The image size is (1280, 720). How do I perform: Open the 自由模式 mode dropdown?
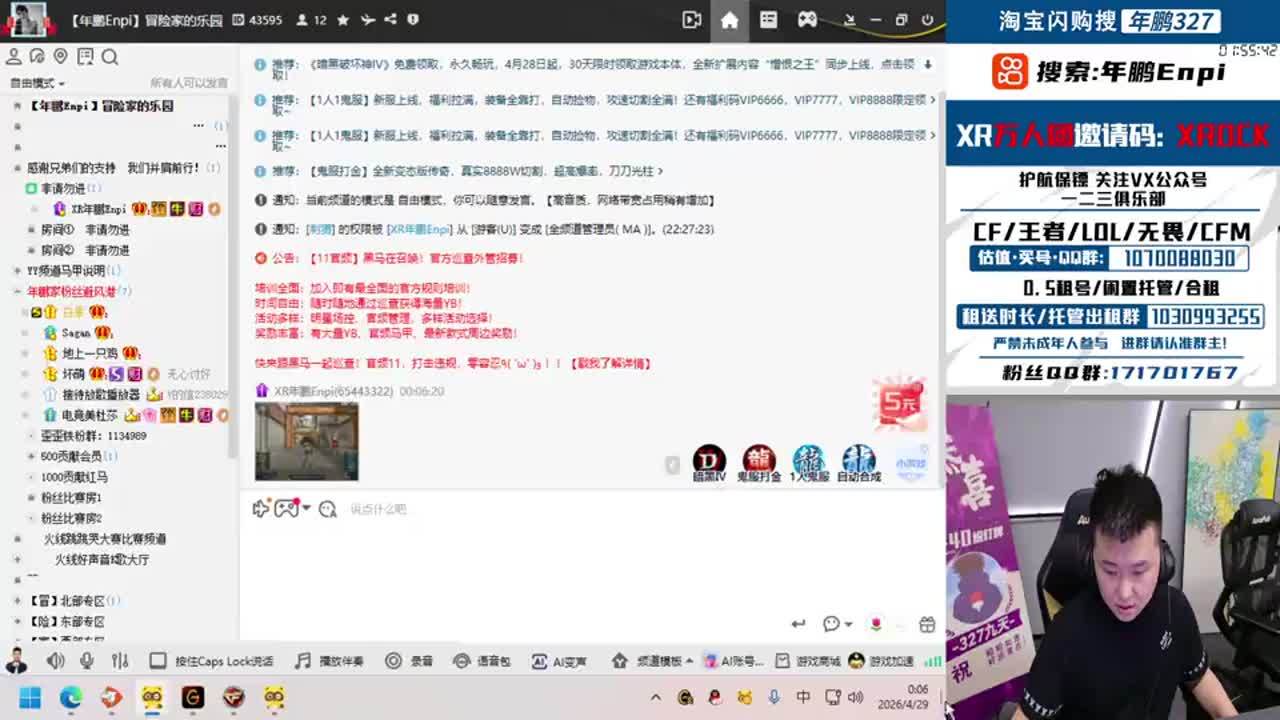37,83
